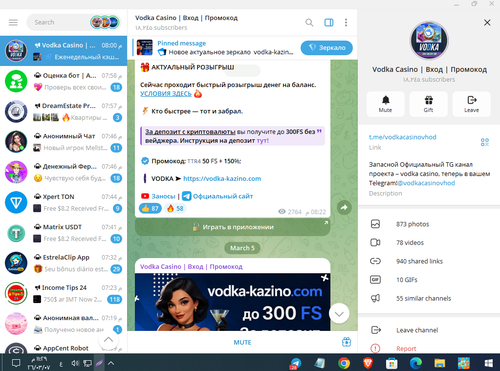This screenshot has height=371, width=500.
Task: Open Vodka Casino chat in list
Action: click(x=63, y=51)
